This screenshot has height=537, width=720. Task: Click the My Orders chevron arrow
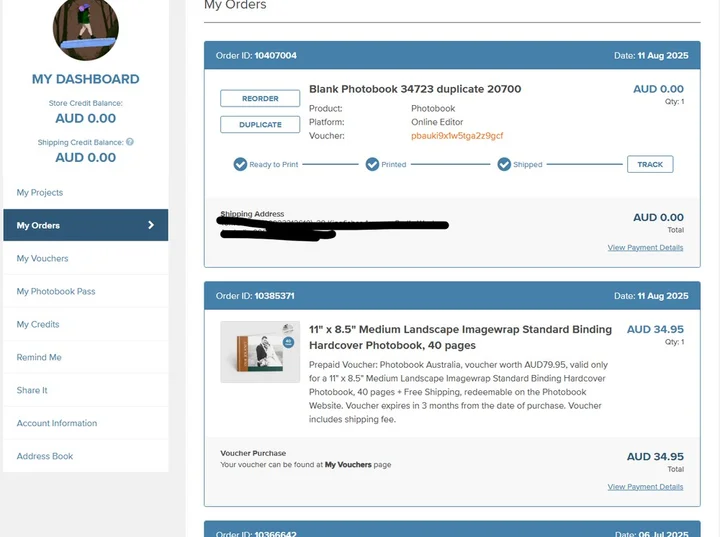coord(151,225)
